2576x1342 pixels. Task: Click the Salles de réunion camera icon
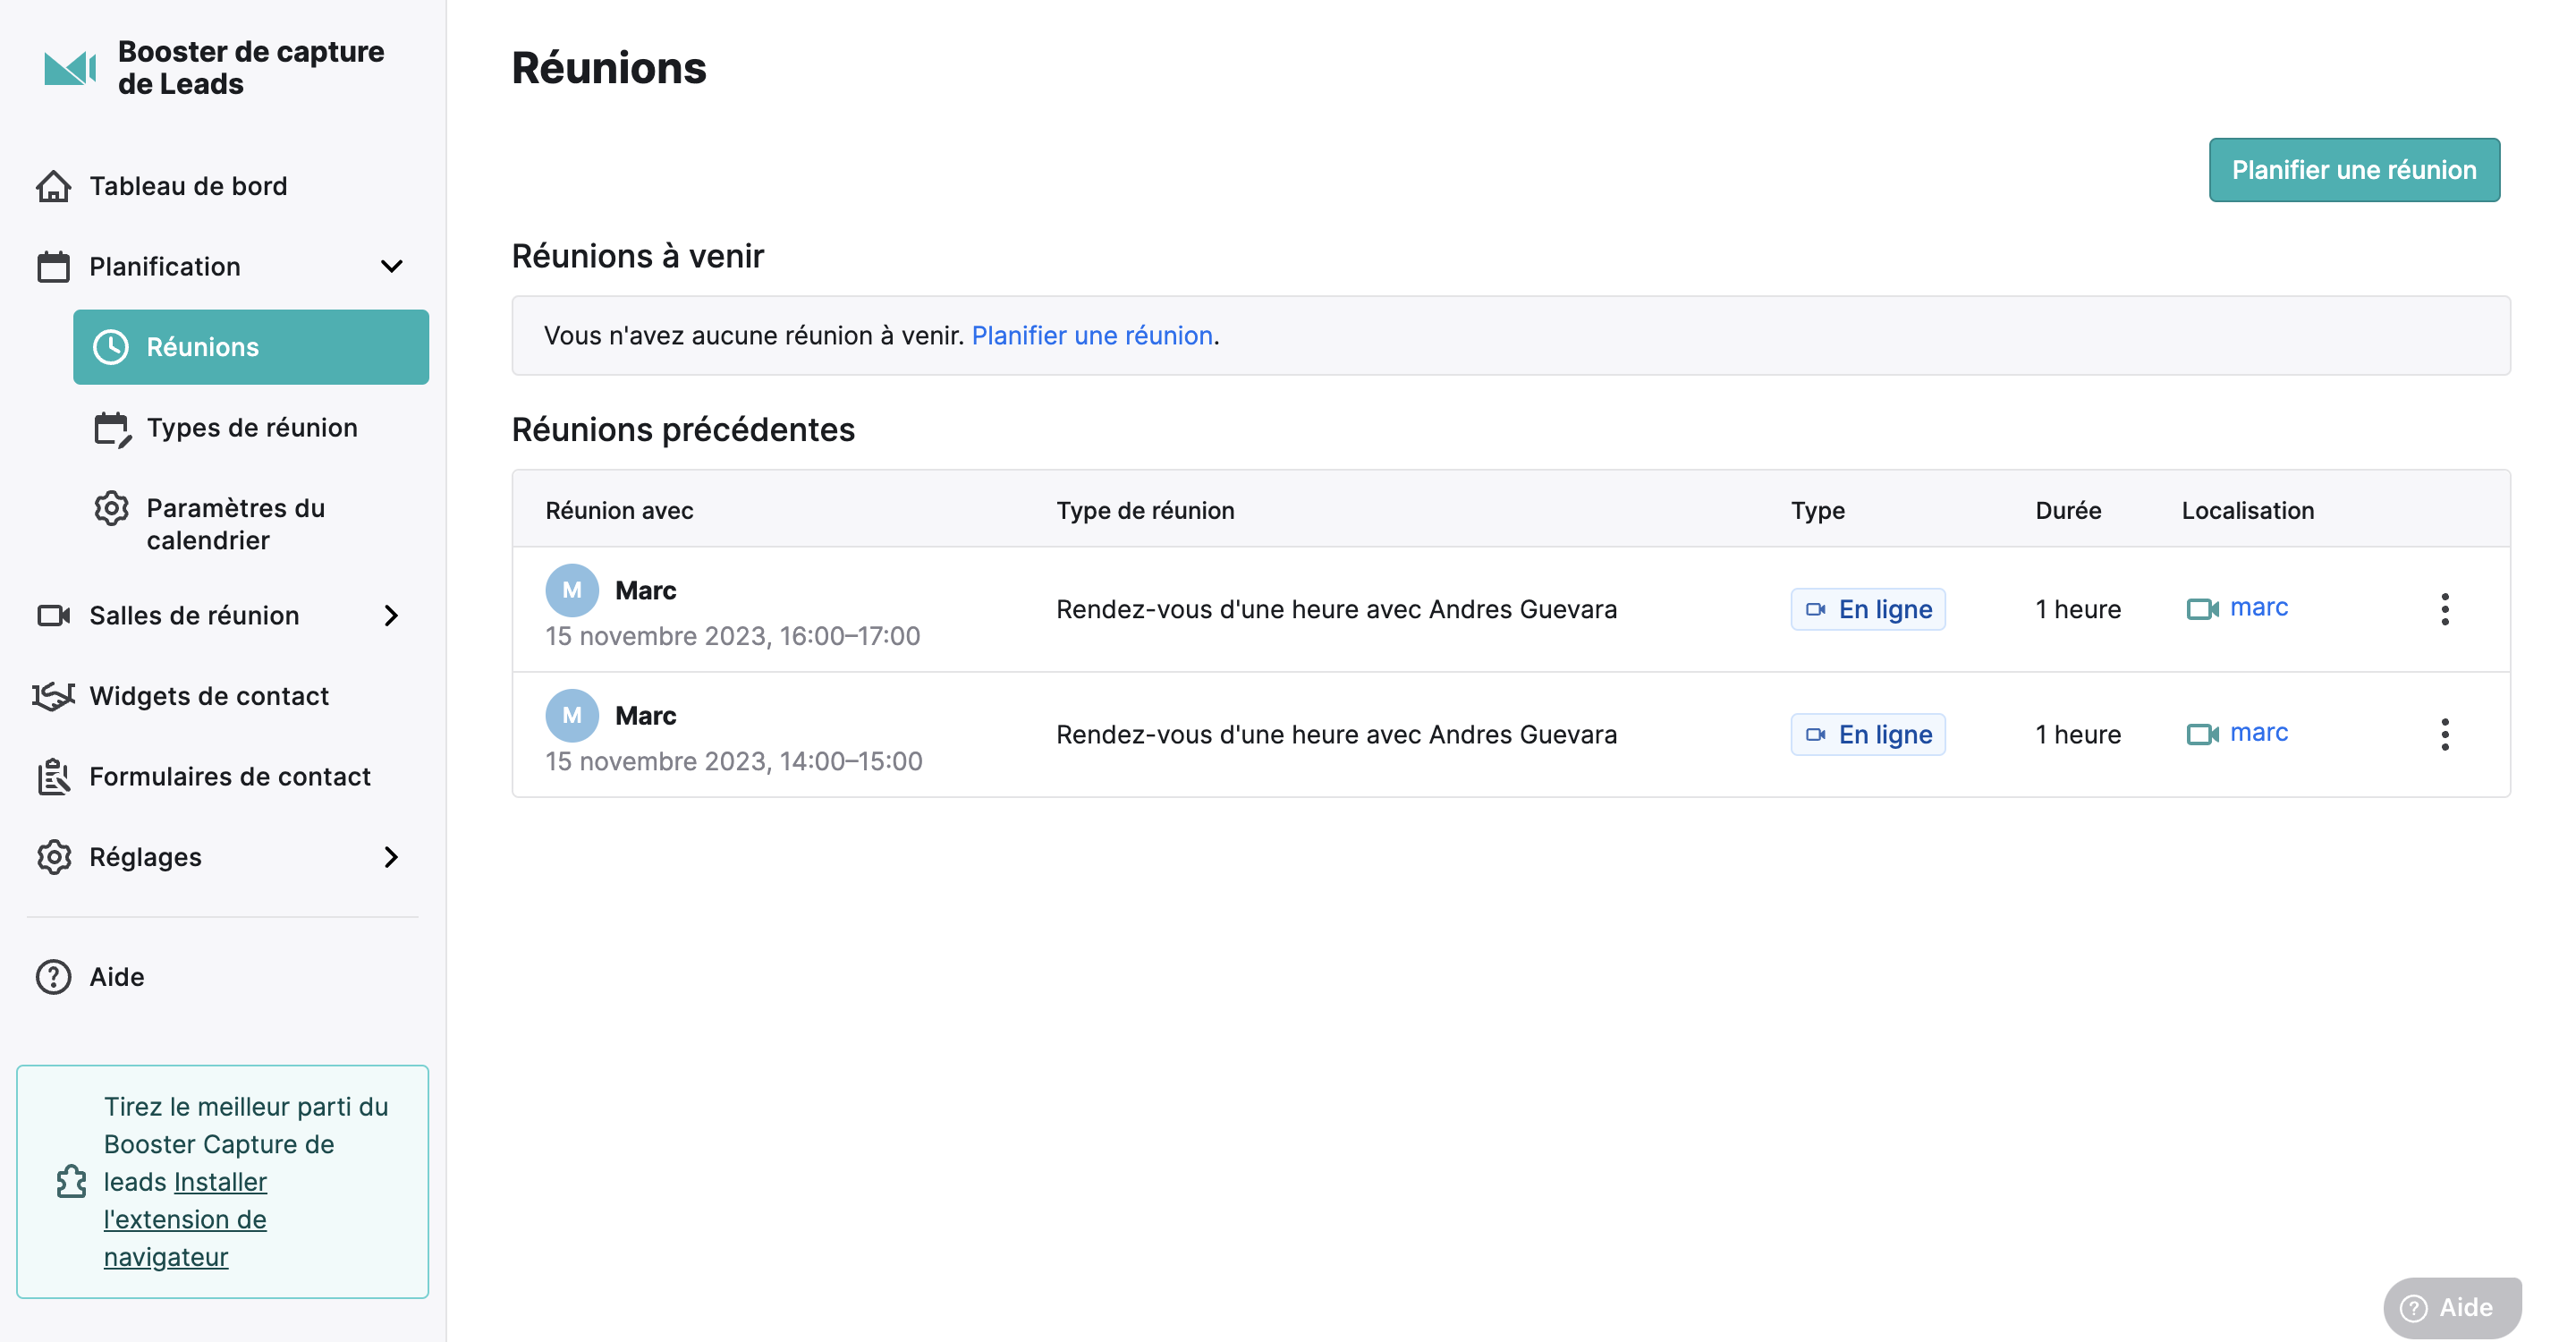tap(53, 615)
